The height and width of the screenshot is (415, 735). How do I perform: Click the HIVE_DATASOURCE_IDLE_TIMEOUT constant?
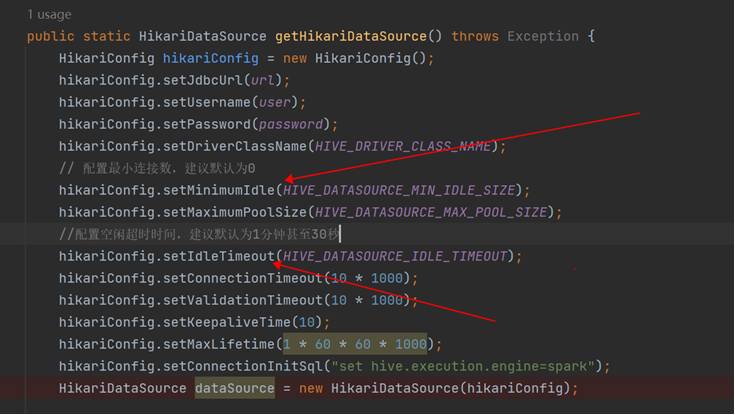pyautogui.click(x=395, y=256)
